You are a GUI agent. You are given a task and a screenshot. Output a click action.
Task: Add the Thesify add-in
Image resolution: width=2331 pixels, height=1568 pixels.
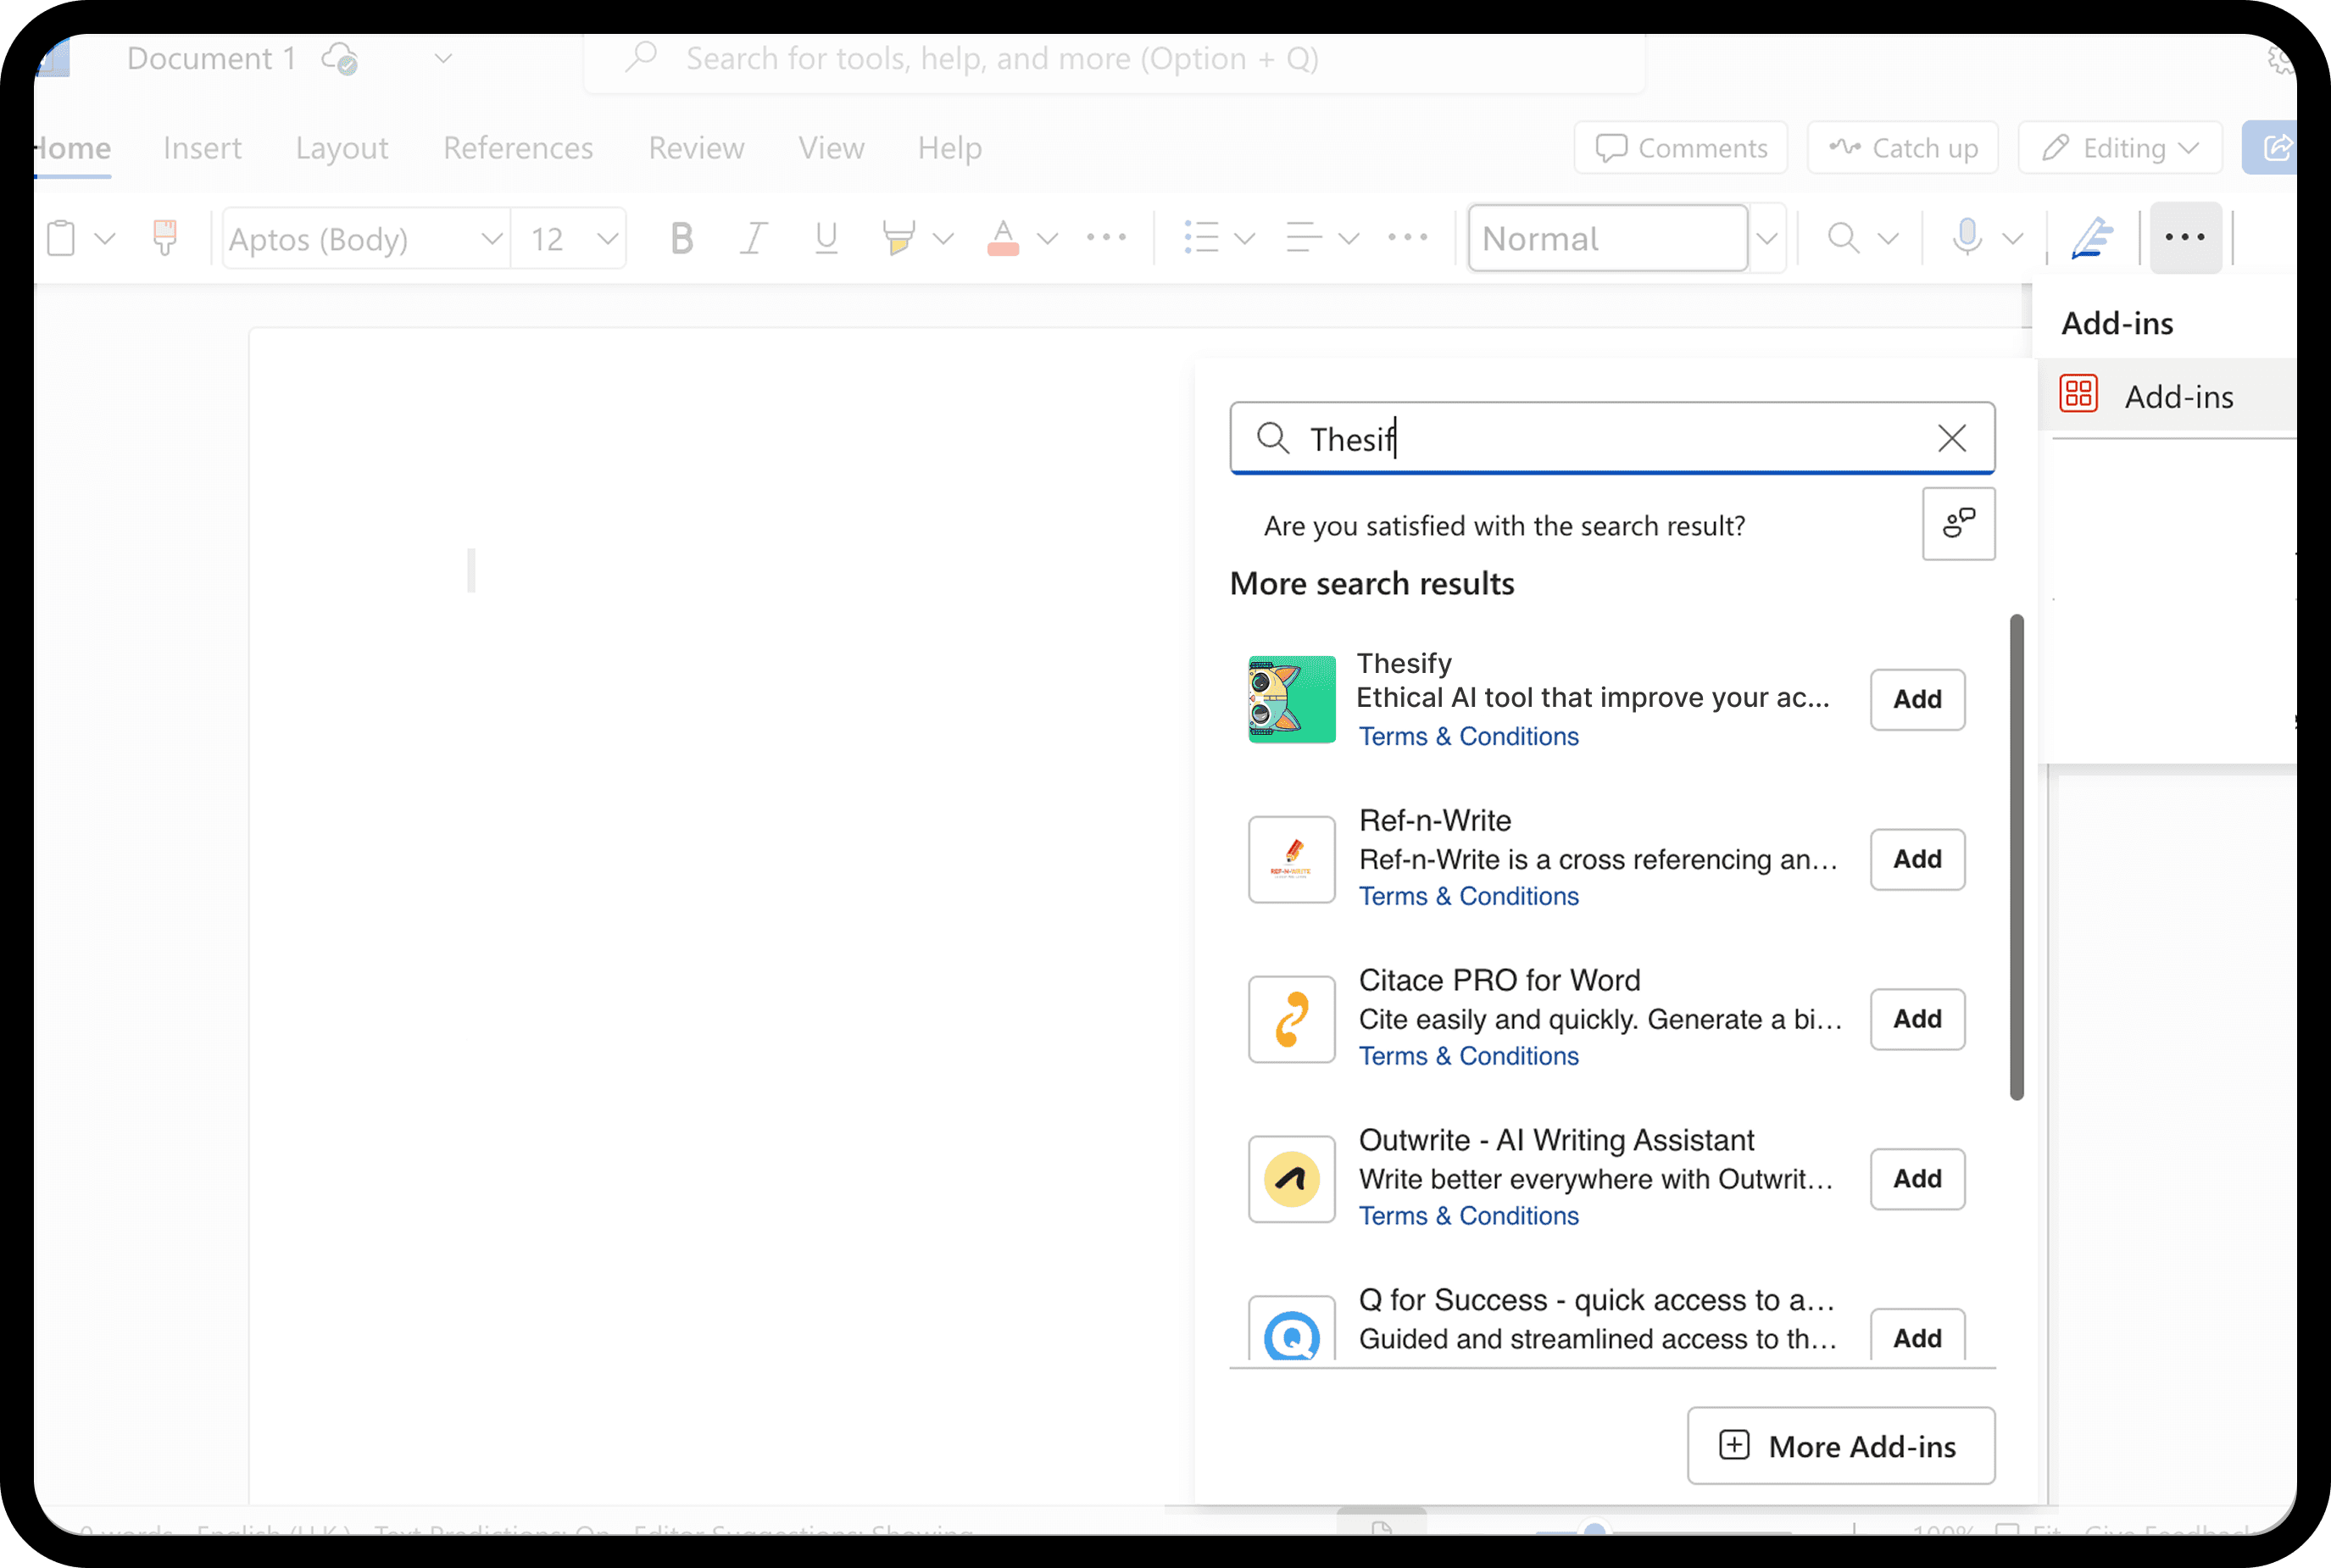click(x=1917, y=699)
